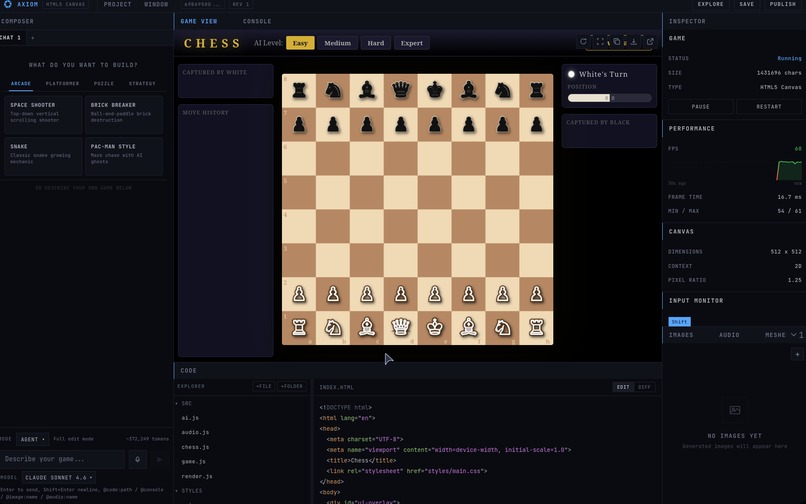Select the white king on e1
The width and height of the screenshot is (806, 504).
435,328
